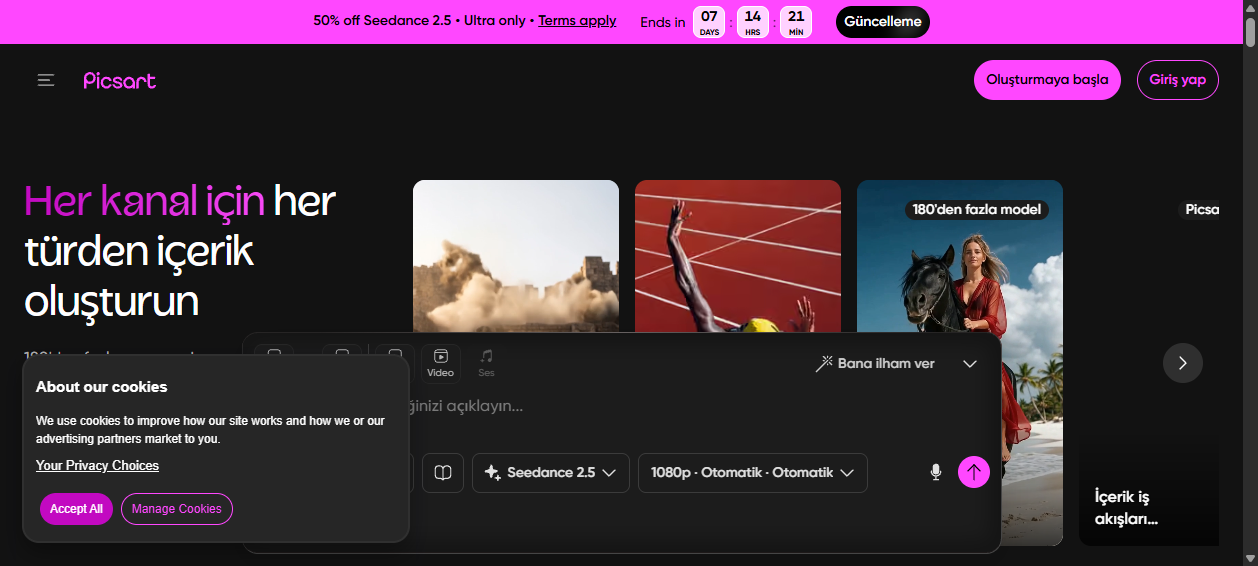Select the Video mode tab
The image size is (1258, 566).
click(440, 363)
